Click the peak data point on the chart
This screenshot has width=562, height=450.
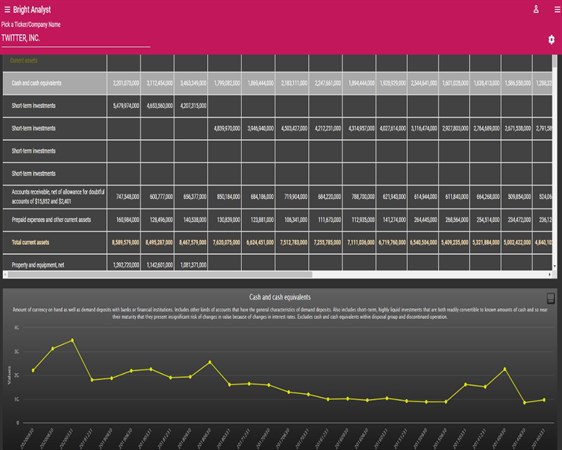[x=73, y=340]
